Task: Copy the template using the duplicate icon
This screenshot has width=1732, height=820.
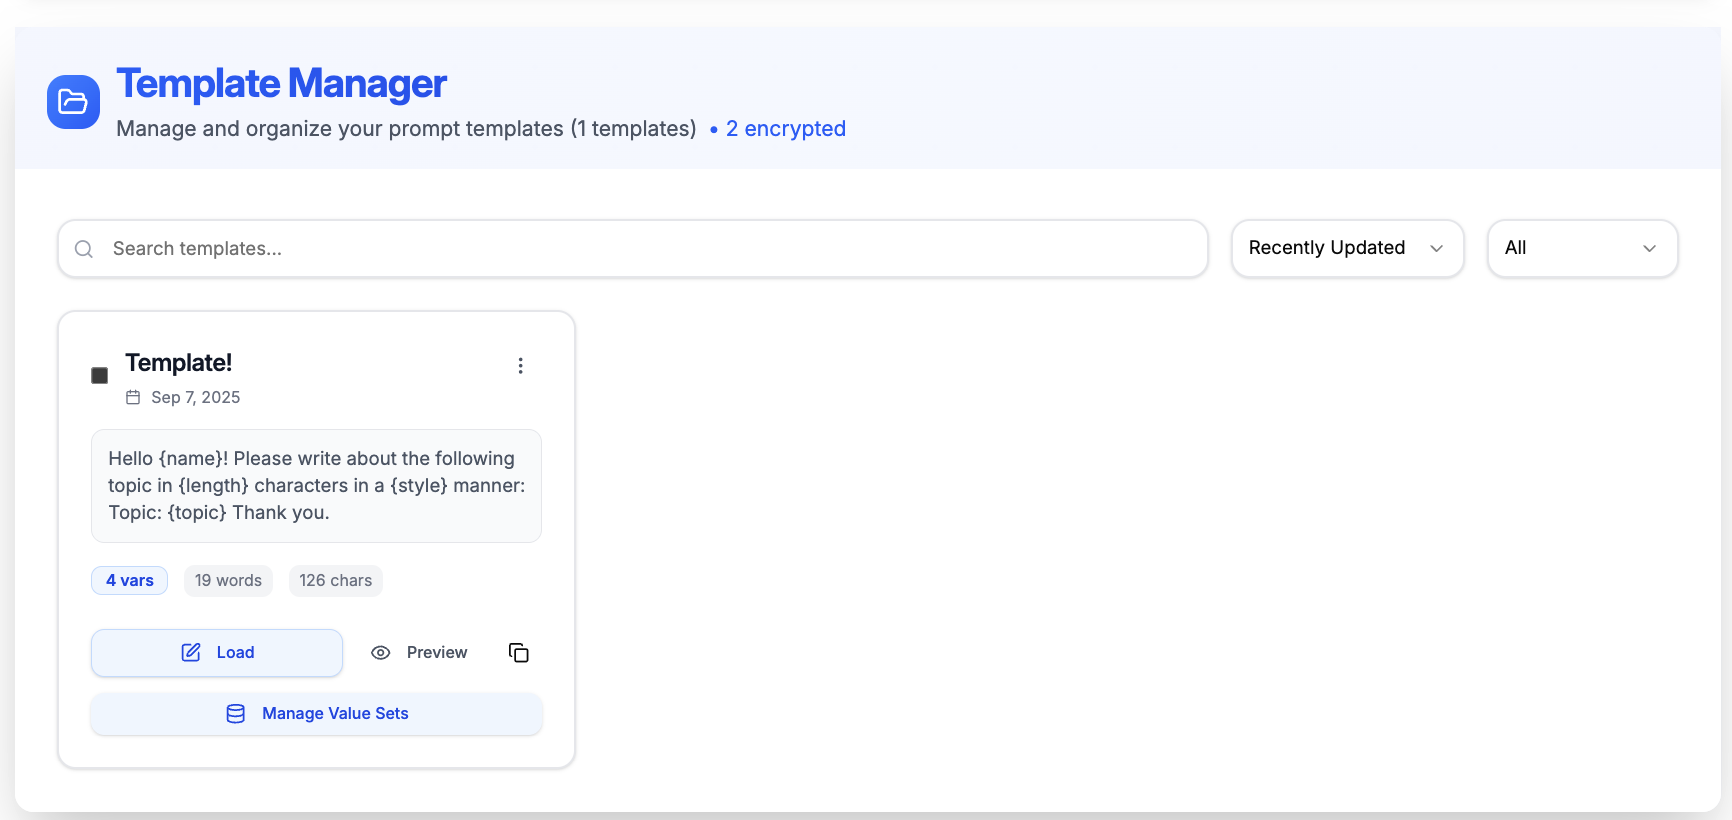Action: [518, 653]
